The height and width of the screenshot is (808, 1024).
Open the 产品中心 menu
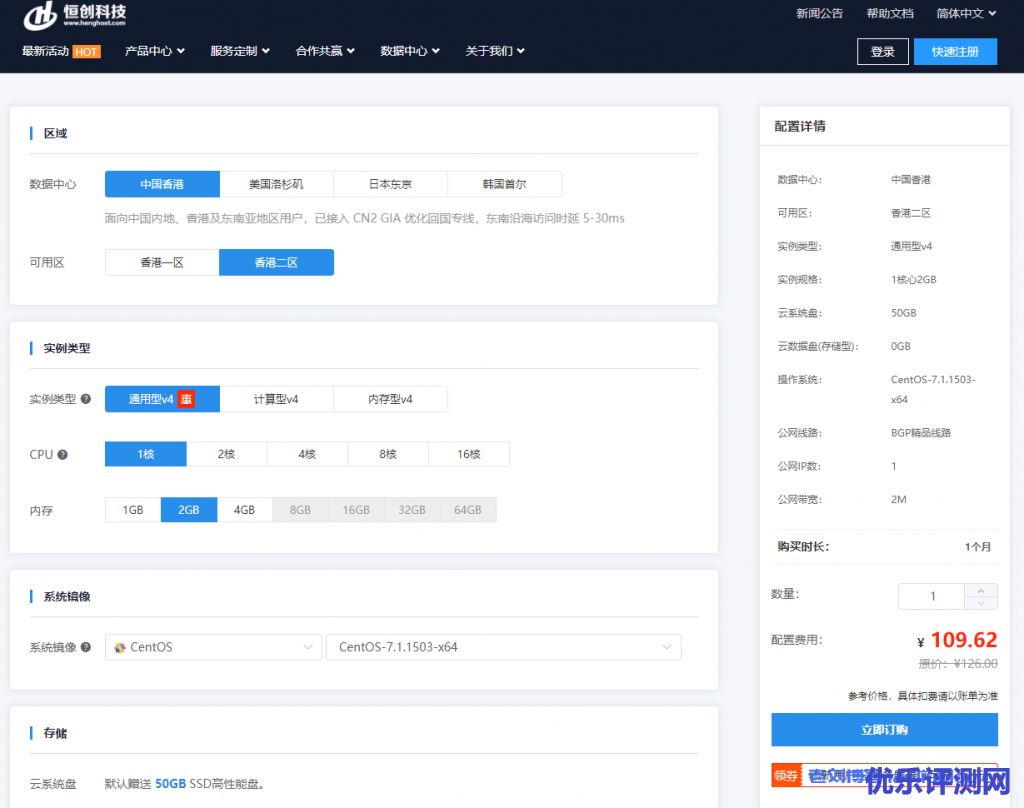155,51
